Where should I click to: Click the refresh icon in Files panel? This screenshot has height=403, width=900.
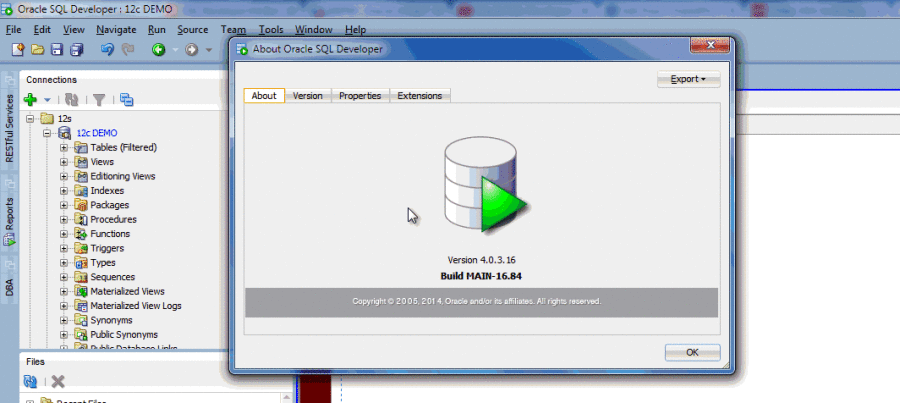tap(31, 381)
